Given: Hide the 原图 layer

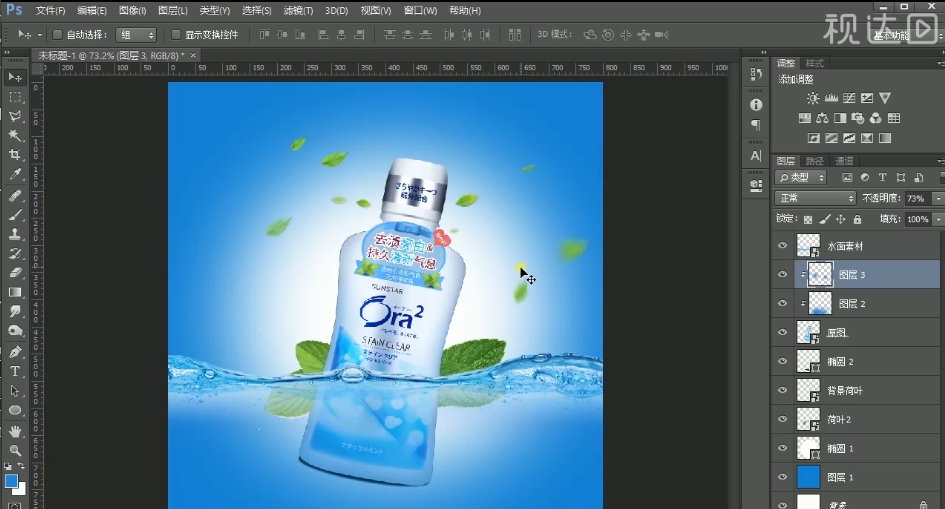Looking at the screenshot, I should click(782, 333).
